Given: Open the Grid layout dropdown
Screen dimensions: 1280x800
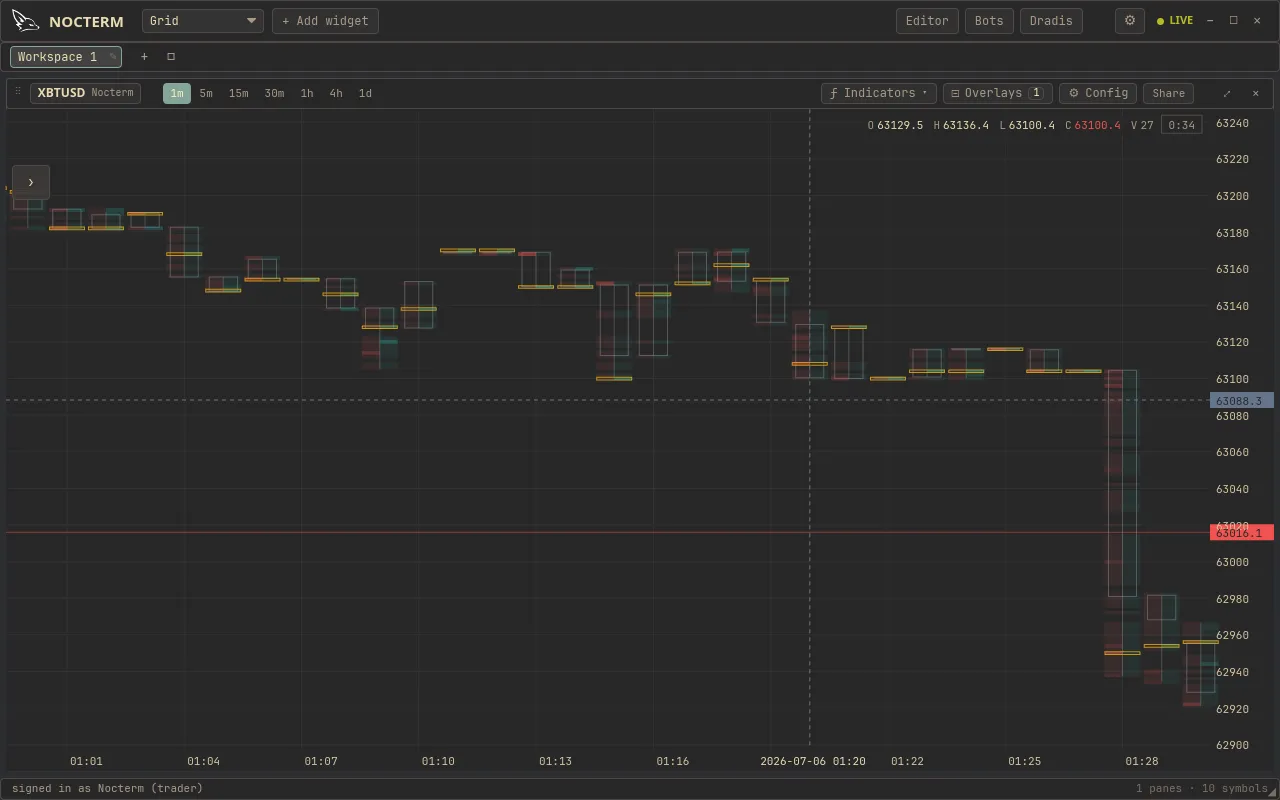Looking at the screenshot, I should [x=203, y=21].
